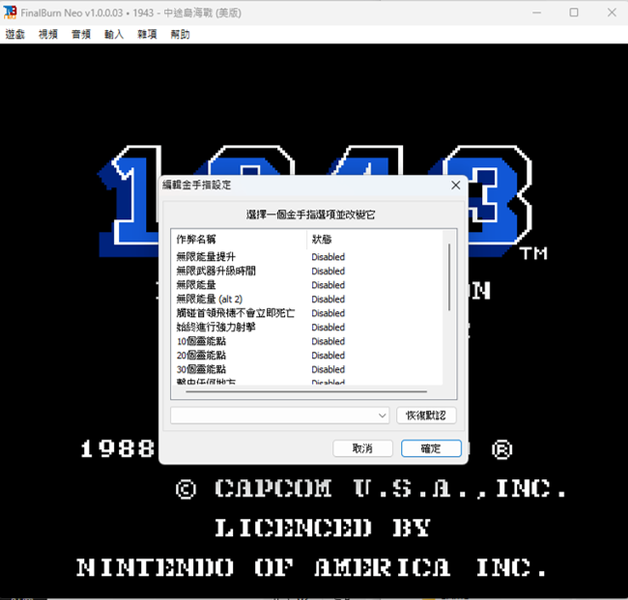Click the 恢復默認 button
Viewport: 628px width, 600px height.
click(426, 415)
